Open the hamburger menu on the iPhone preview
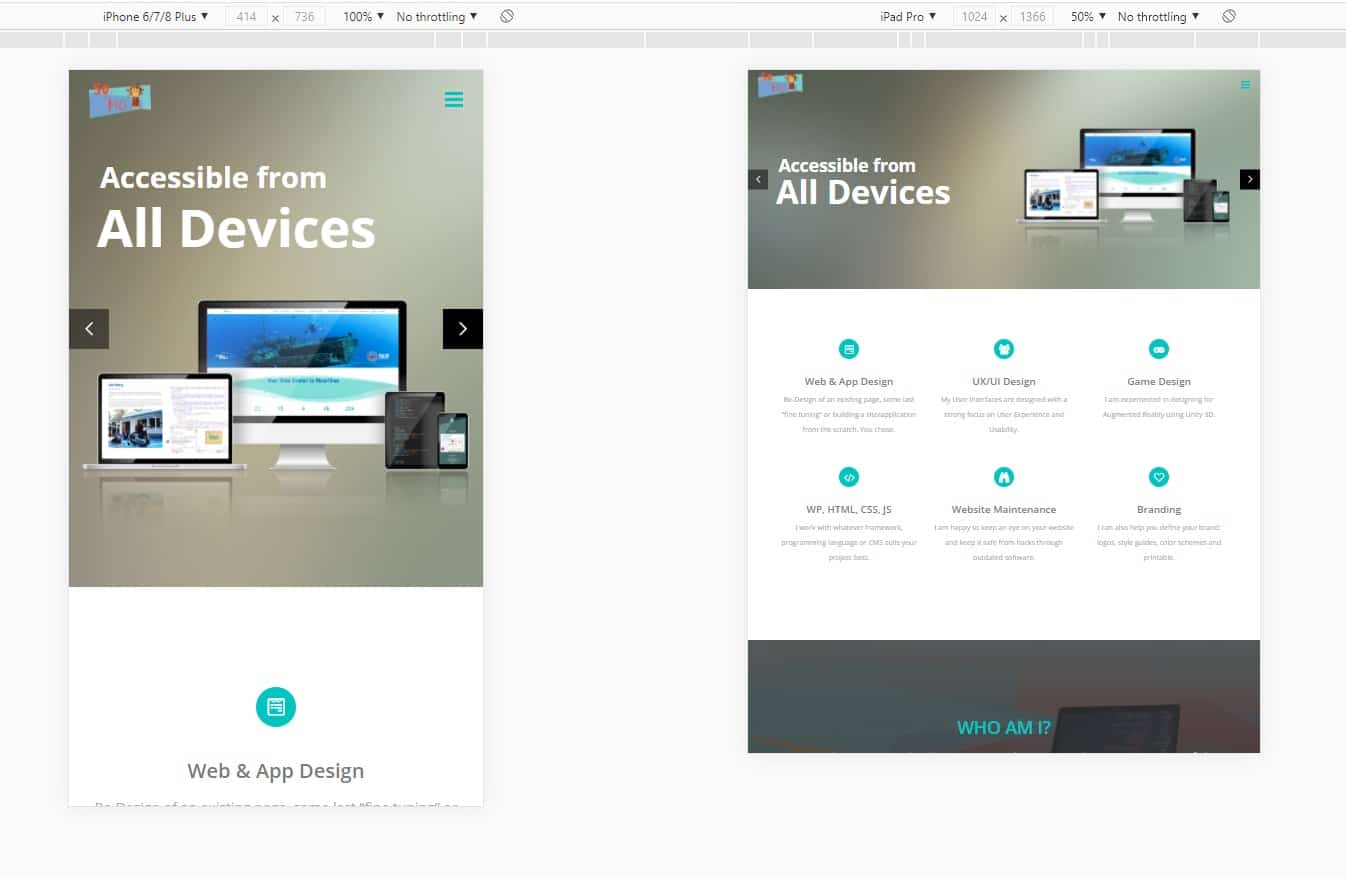The width and height of the screenshot is (1346, 878). pos(454,100)
